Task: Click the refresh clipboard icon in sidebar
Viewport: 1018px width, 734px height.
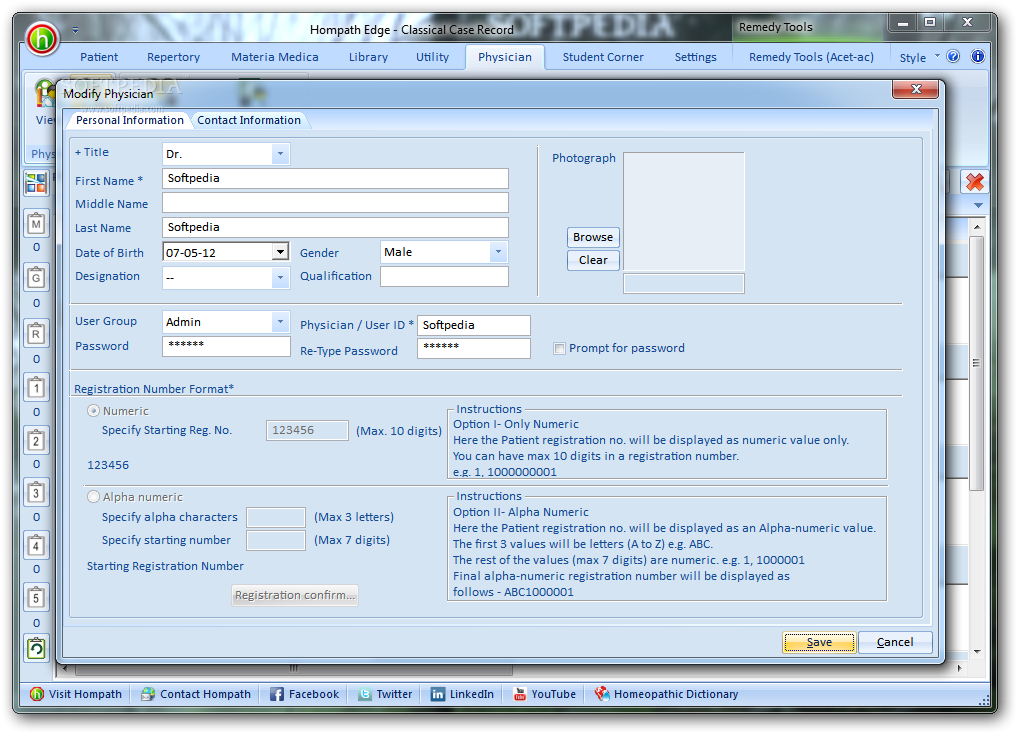Action: pos(36,648)
